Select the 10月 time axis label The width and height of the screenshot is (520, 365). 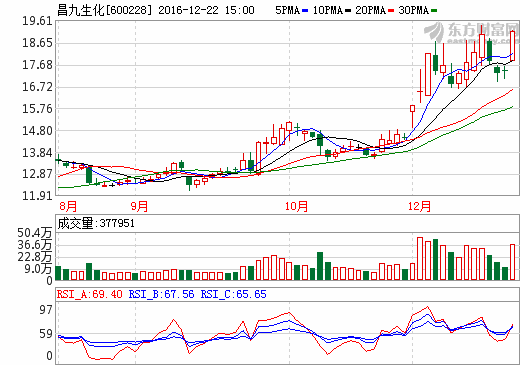pos(296,206)
